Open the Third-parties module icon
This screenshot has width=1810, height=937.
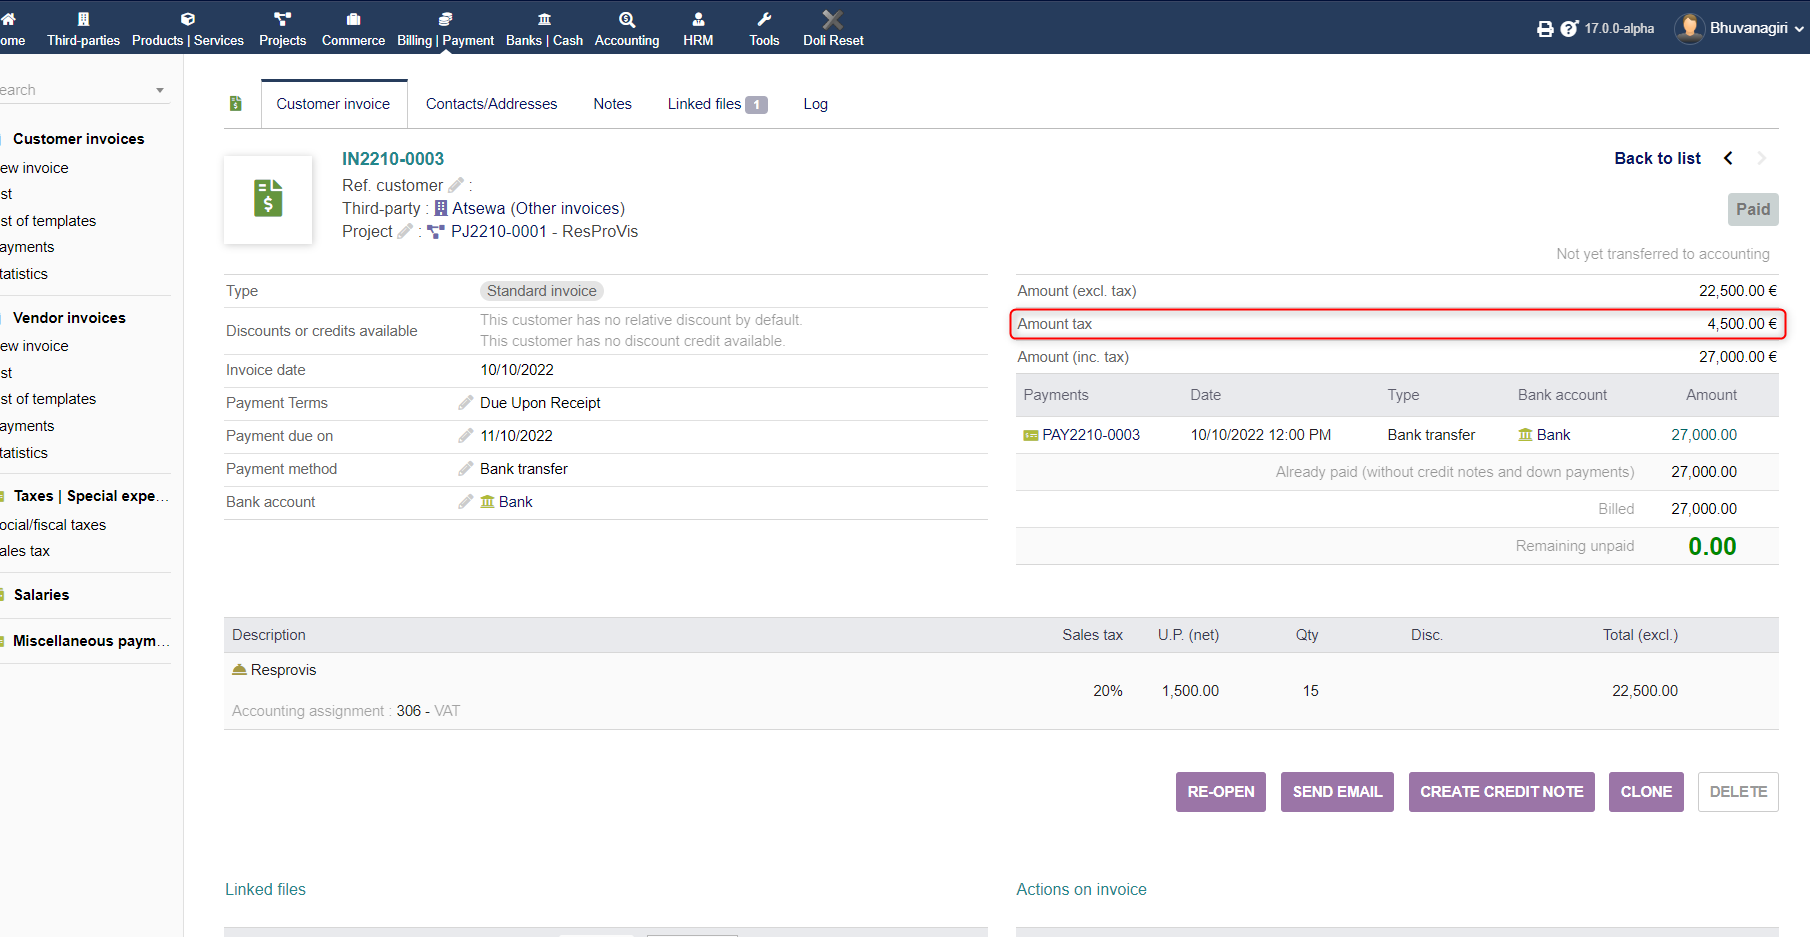83,17
